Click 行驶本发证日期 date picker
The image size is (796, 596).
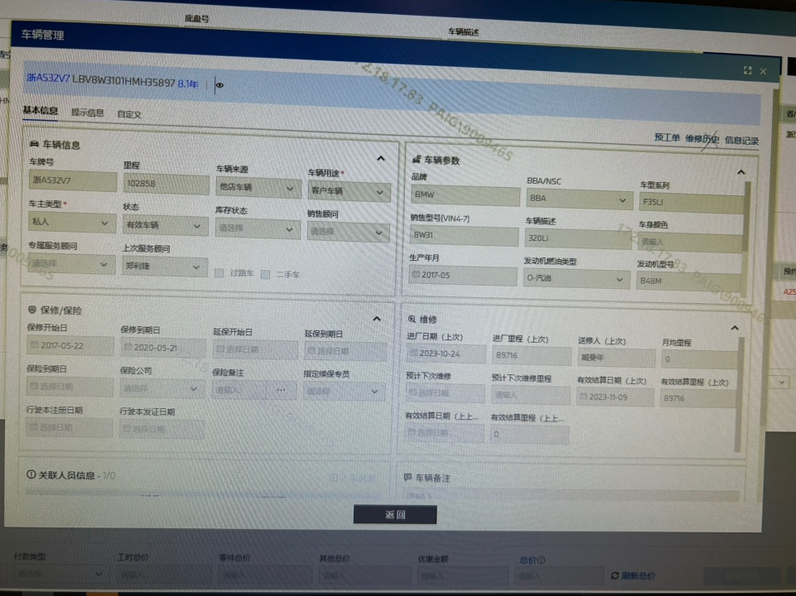pos(162,429)
